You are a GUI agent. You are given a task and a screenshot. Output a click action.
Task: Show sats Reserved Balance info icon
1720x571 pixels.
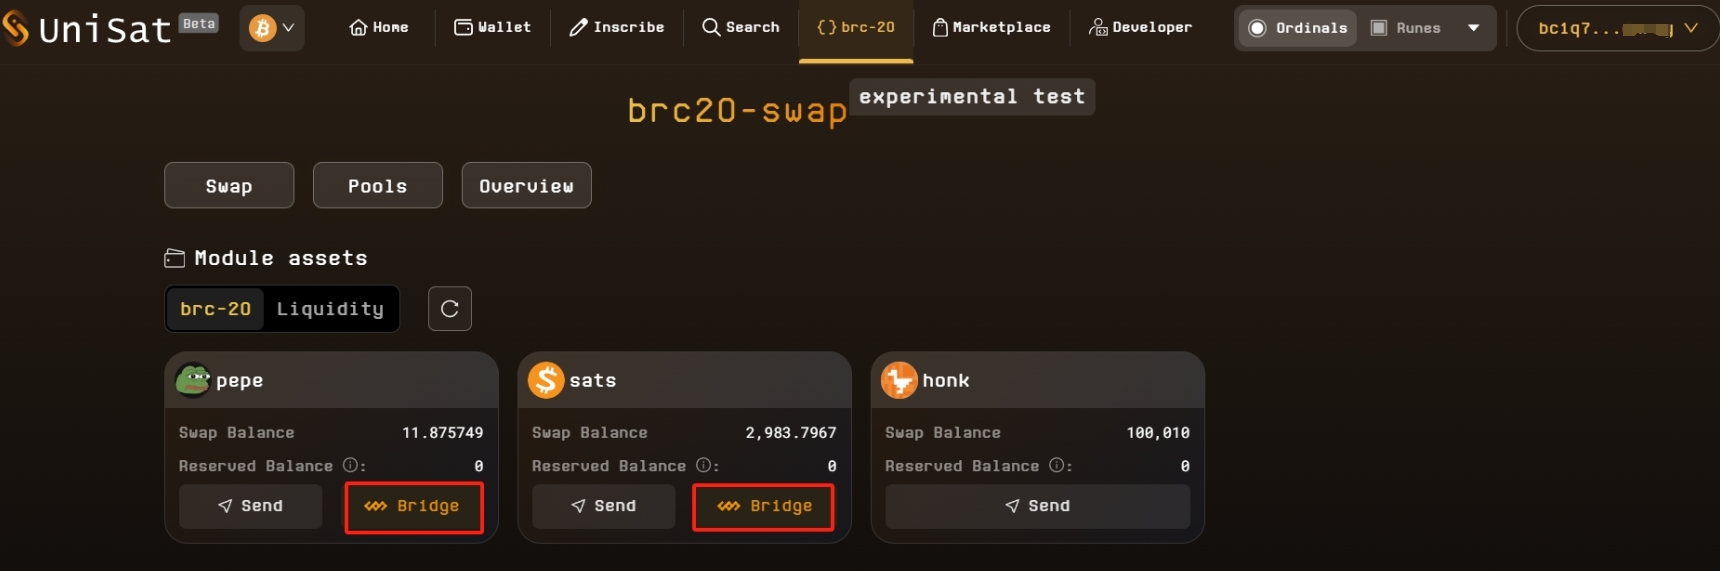tap(704, 465)
